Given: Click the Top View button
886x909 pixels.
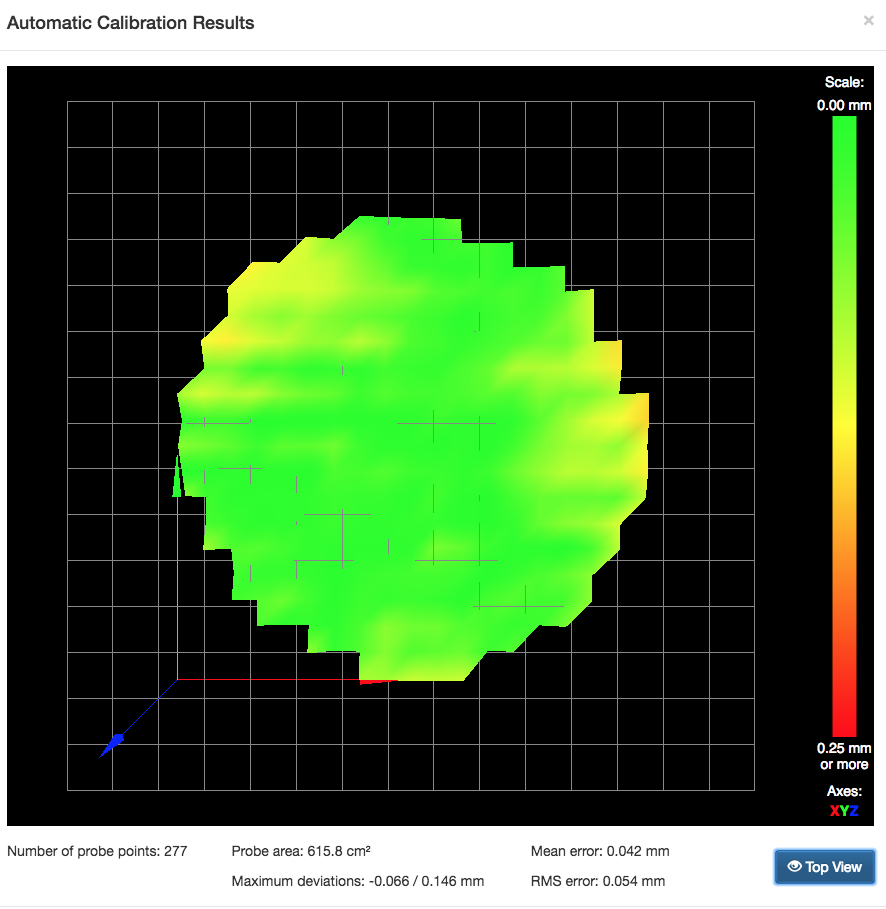Looking at the screenshot, I should pos(825,867).
